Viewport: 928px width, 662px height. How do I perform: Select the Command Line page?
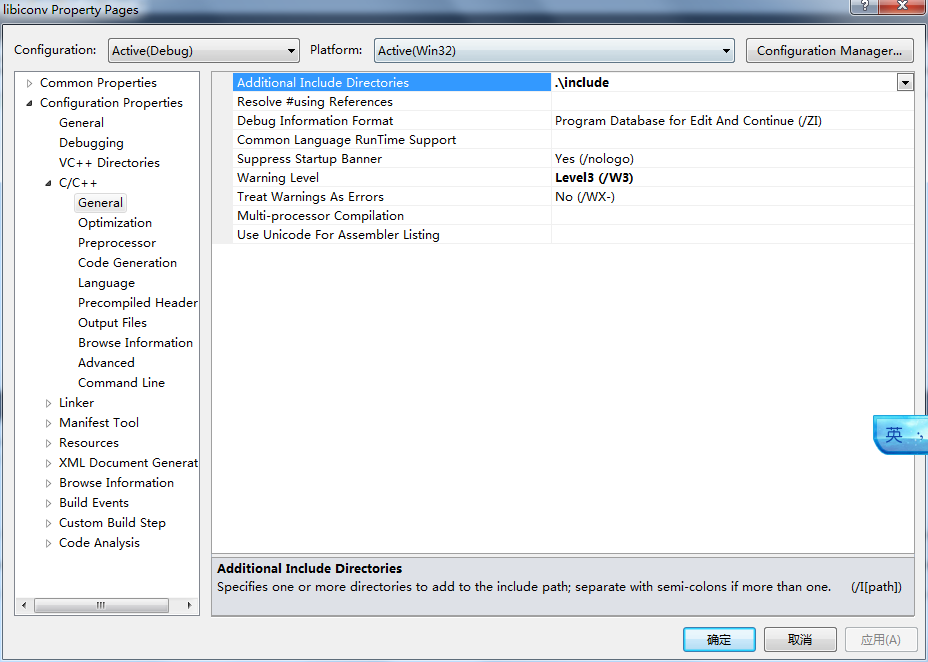click(121, 382)
